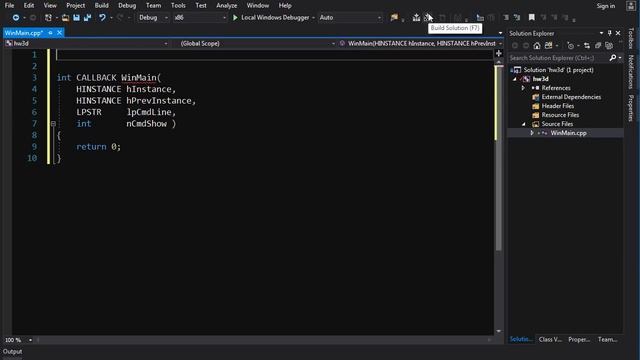Open the Tools menu
The image size is (640, 360).
(x=178, y=6)
